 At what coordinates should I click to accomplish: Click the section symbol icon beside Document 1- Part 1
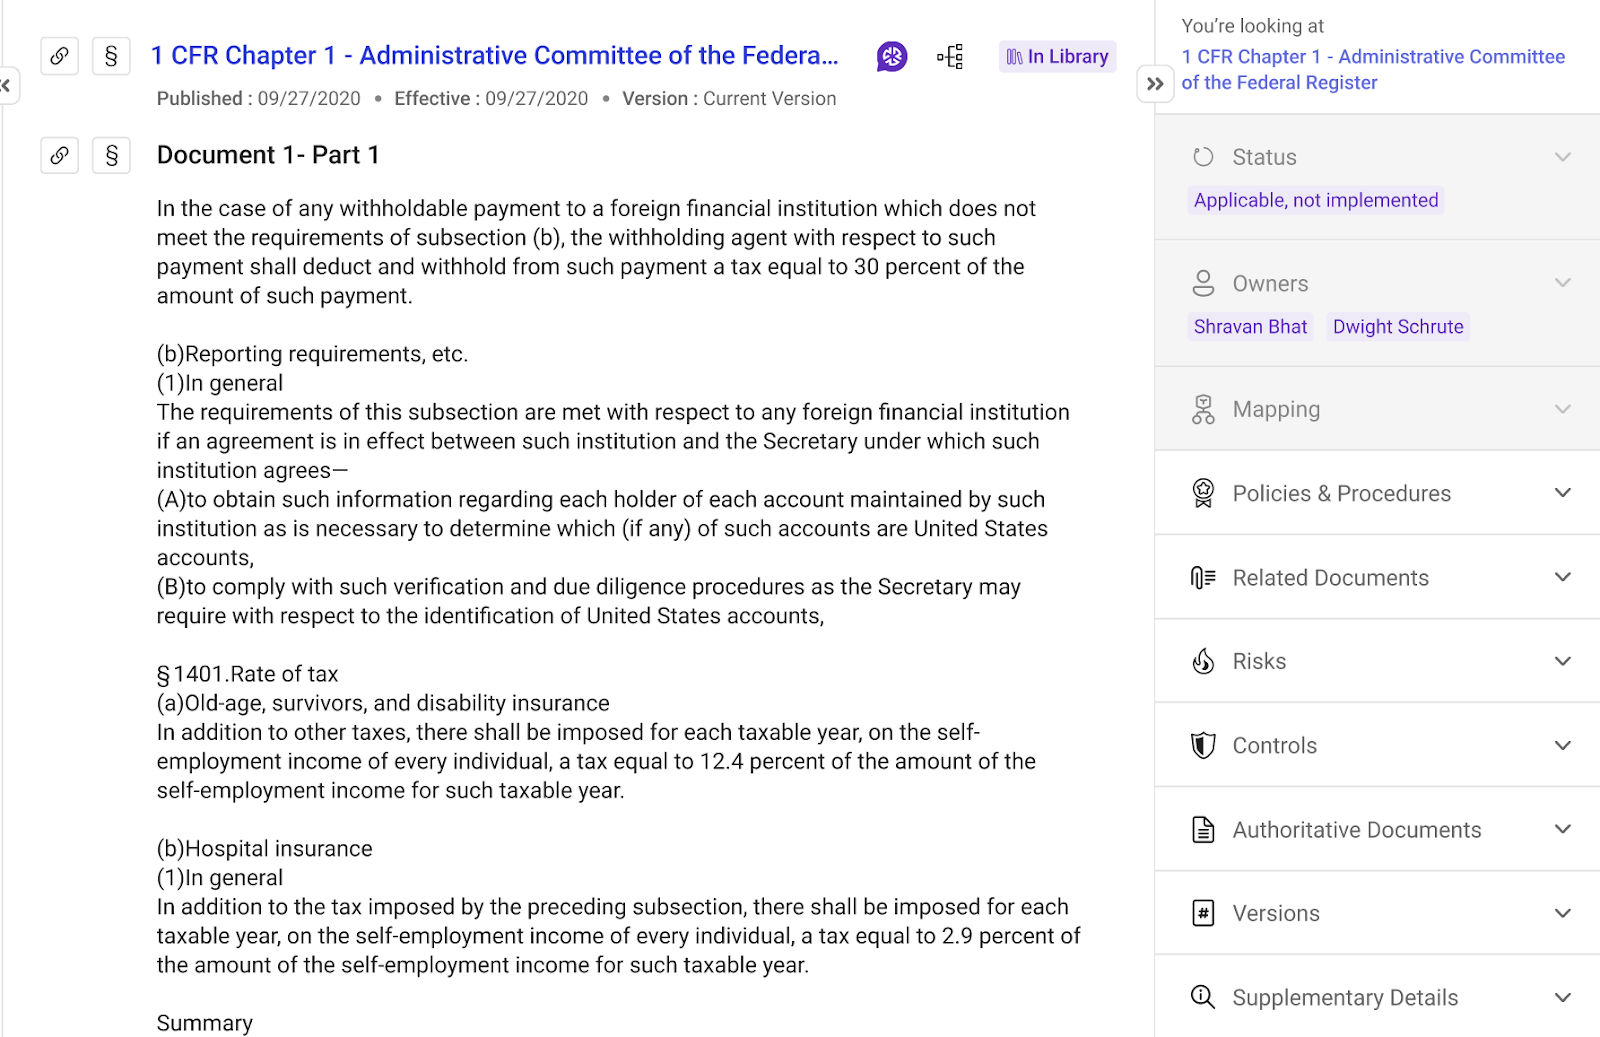tap(111, 155)
